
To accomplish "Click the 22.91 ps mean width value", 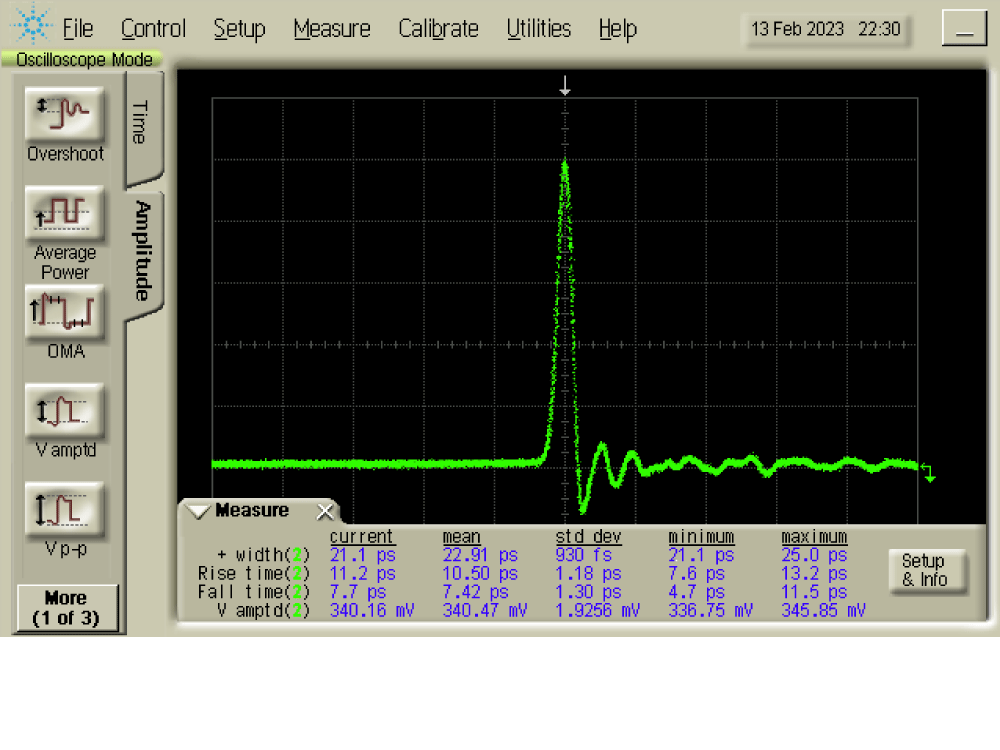I will click(480, 555).
